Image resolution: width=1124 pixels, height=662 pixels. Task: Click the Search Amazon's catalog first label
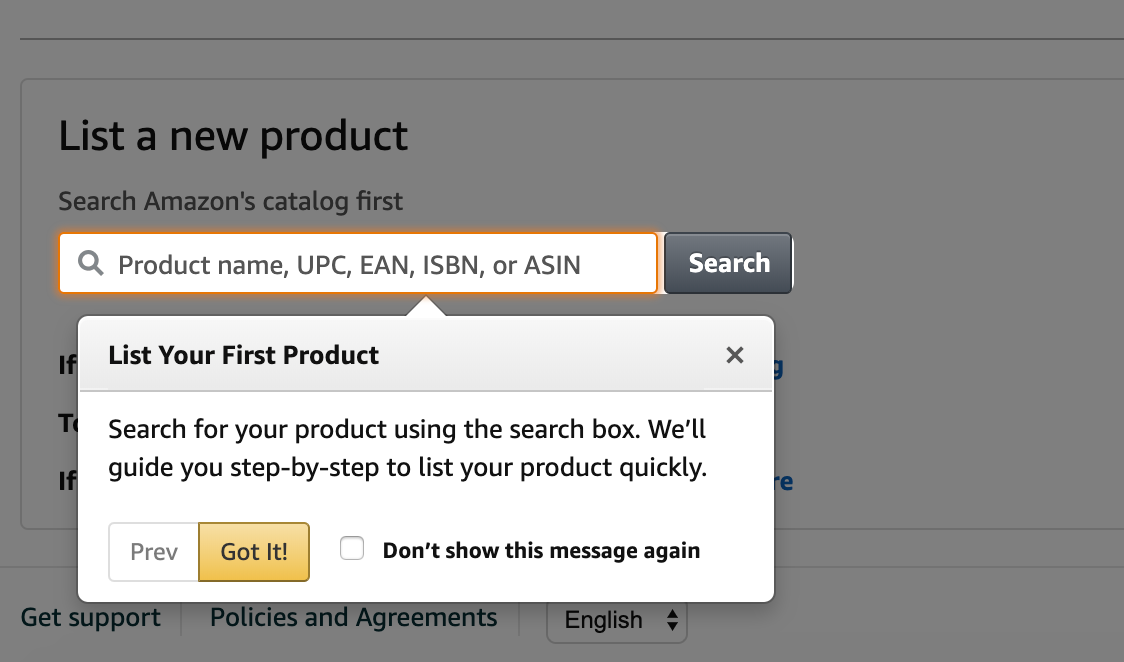coord(230,201)
